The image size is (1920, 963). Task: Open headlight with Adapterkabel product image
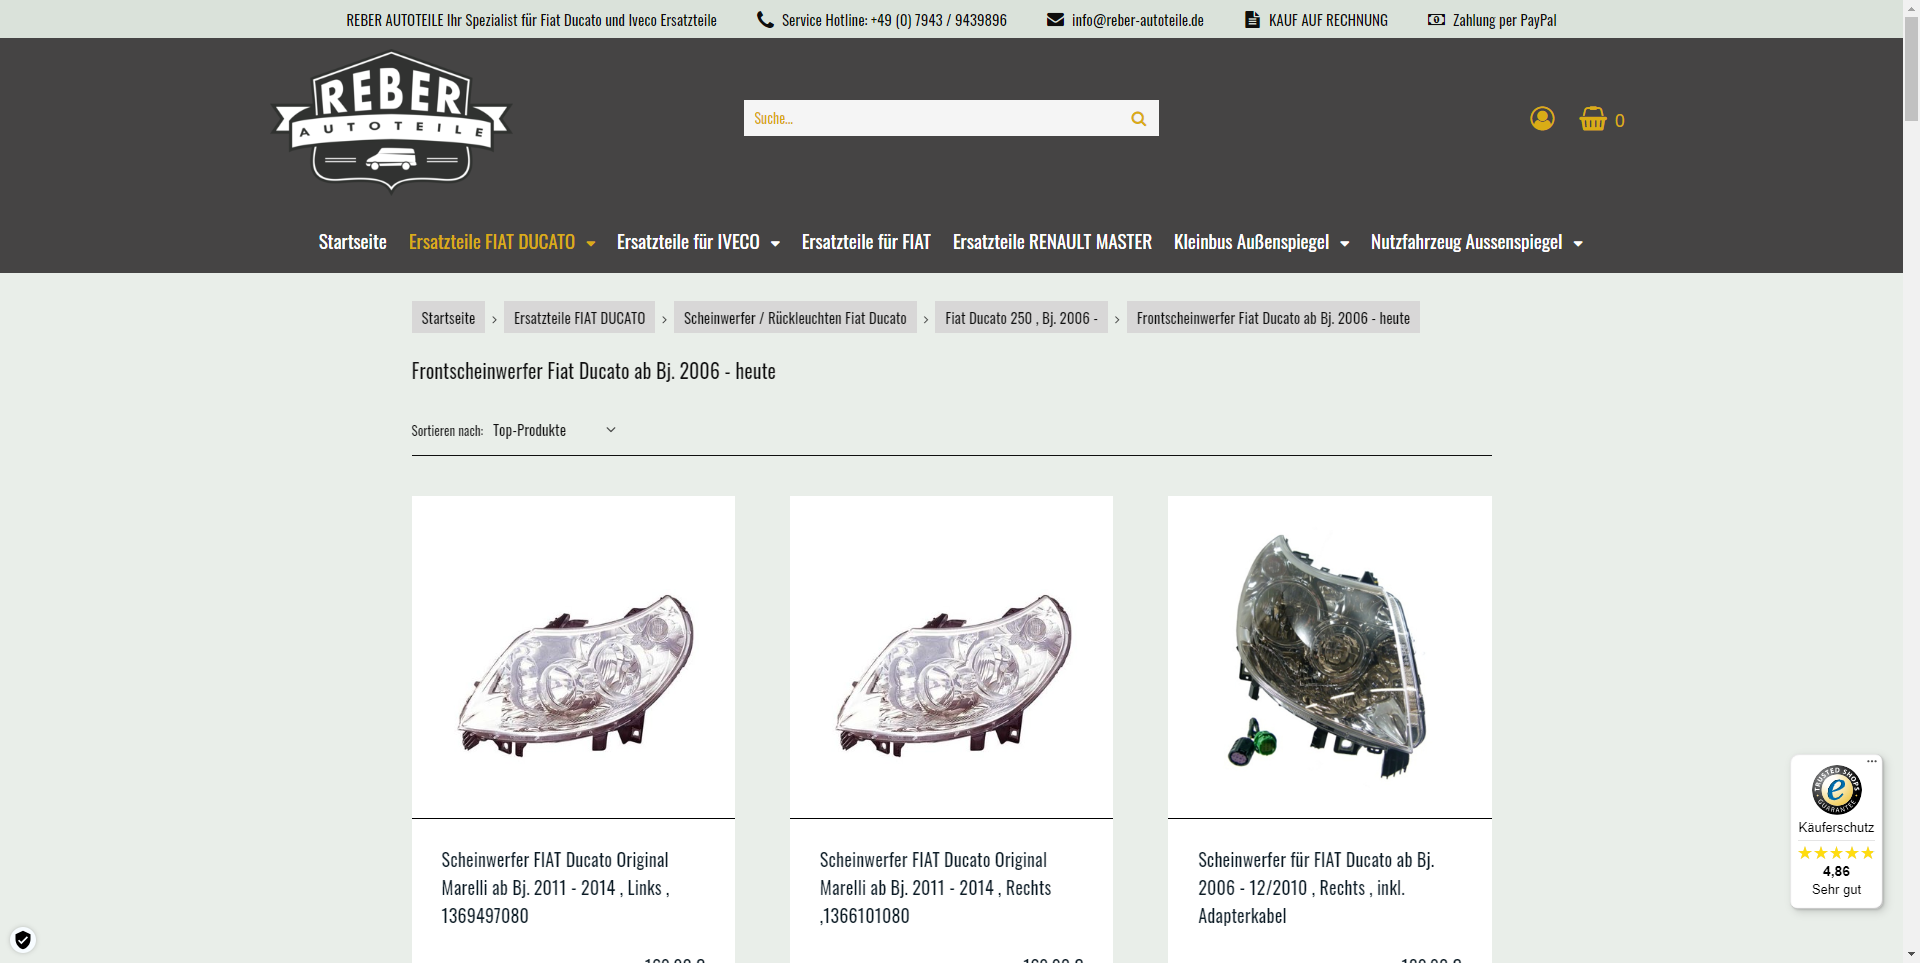click(x=1330, y=657)
